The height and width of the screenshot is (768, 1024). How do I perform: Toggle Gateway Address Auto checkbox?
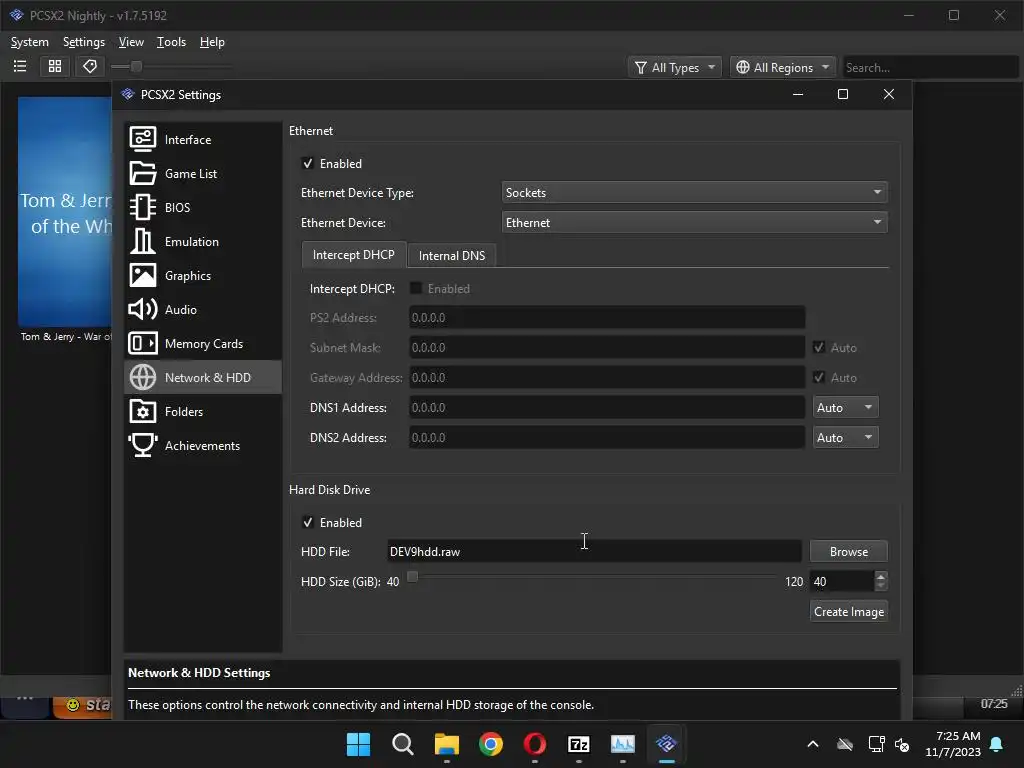click(819, 377)
